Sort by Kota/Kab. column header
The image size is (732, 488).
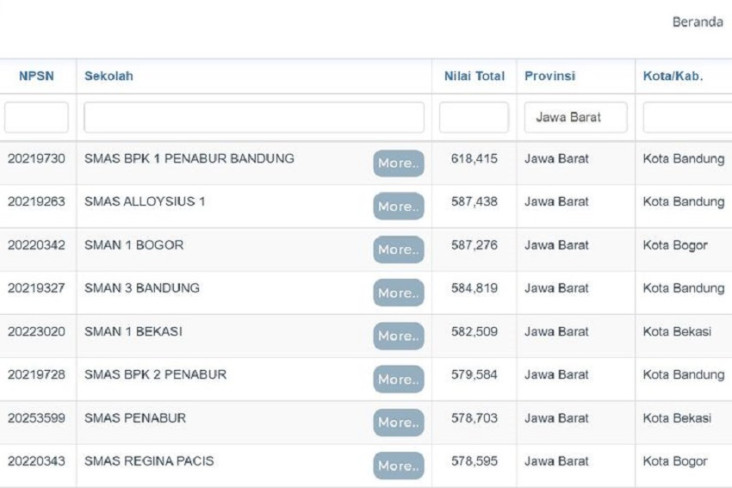point(673,76)
